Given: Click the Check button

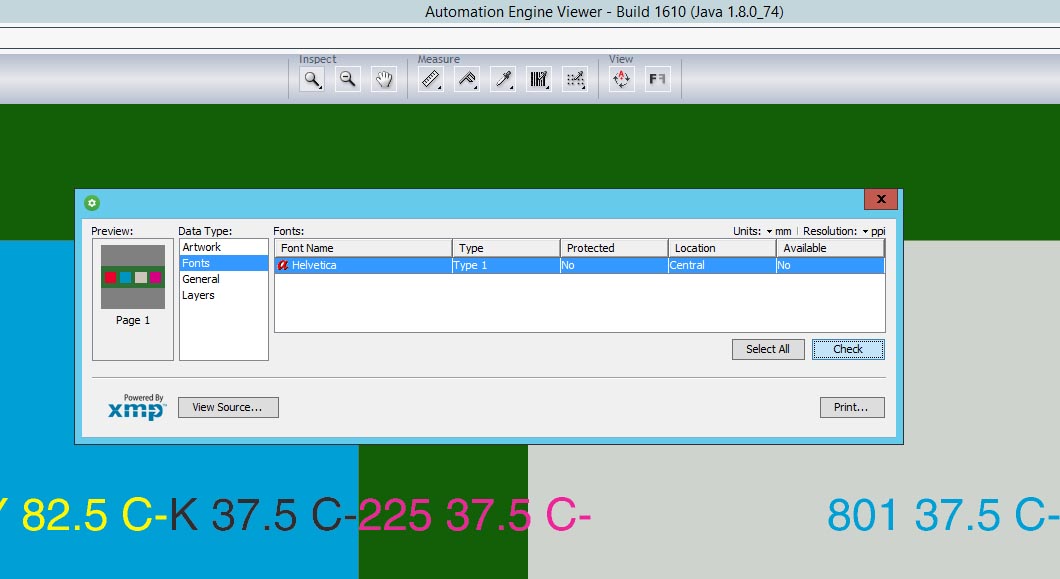Looking at the screenshot, I should pos(848,349).
